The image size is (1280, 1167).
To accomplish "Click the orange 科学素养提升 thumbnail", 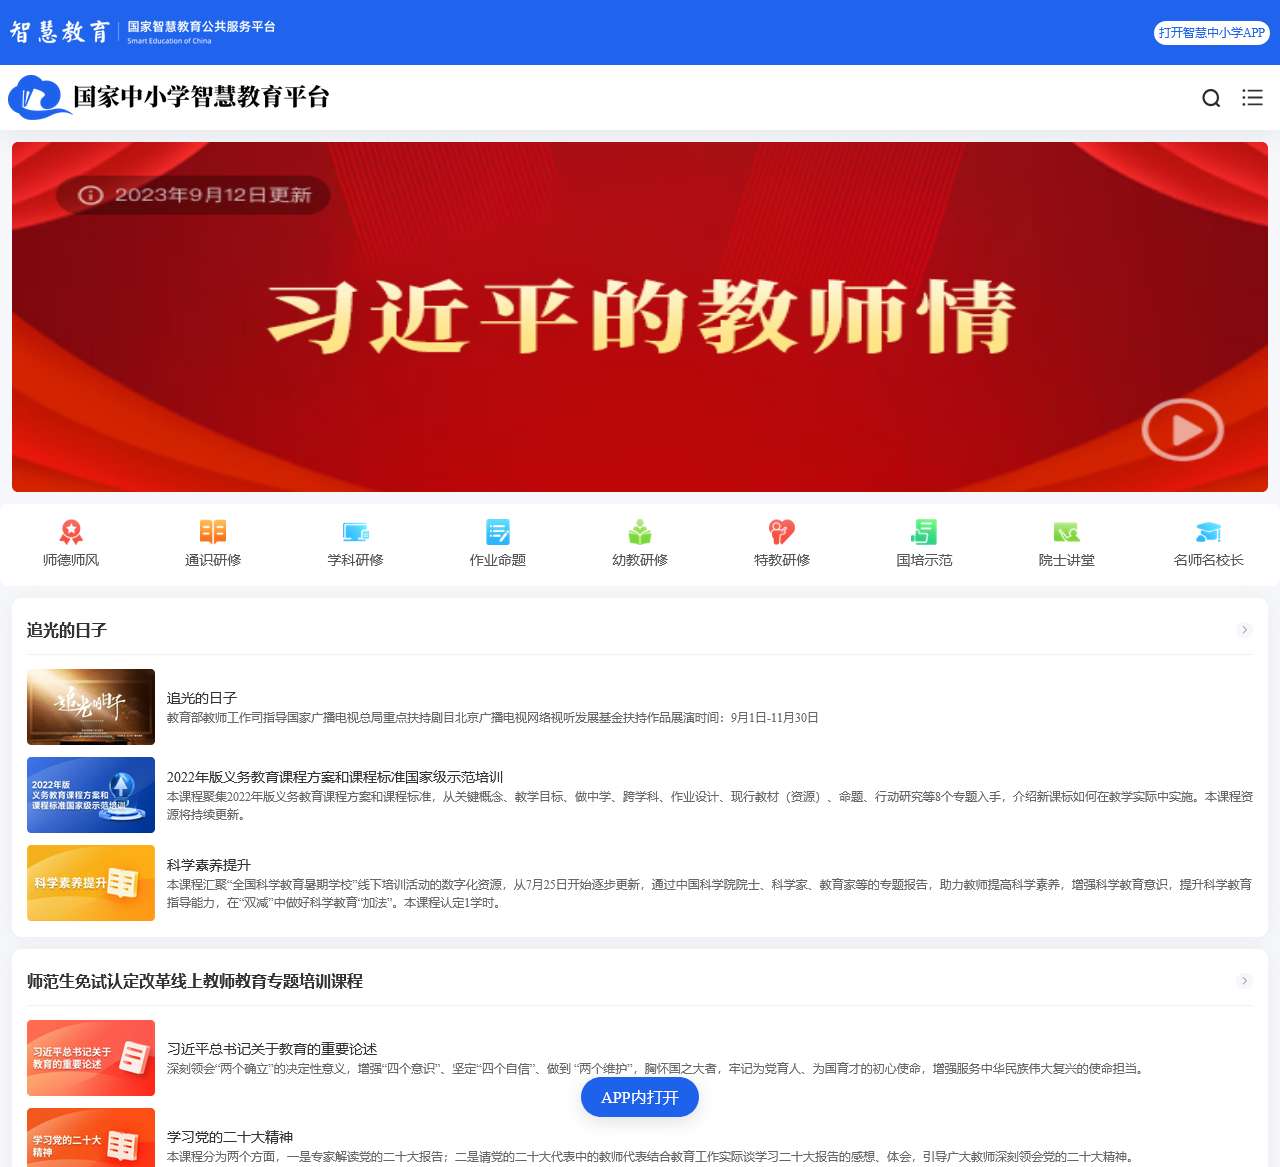I will point(91,883).
